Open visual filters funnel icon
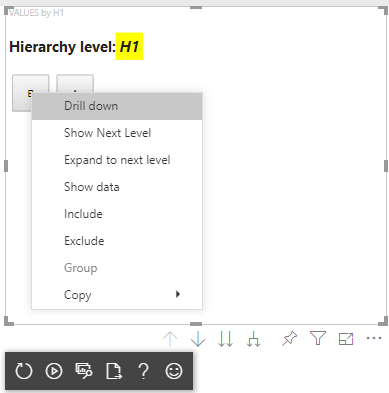The image size is (389, 393). coord(318,338)
